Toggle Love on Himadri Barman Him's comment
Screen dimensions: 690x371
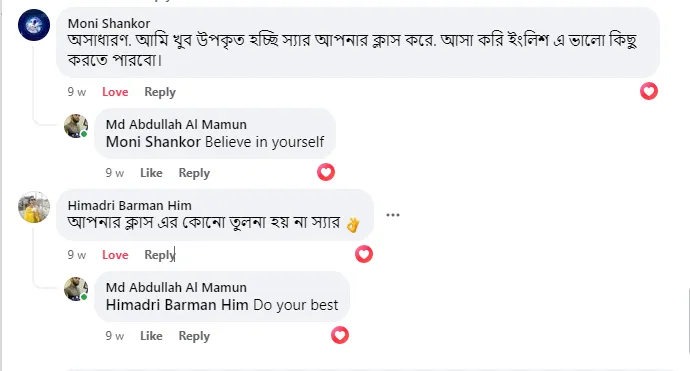click(115, 255)
